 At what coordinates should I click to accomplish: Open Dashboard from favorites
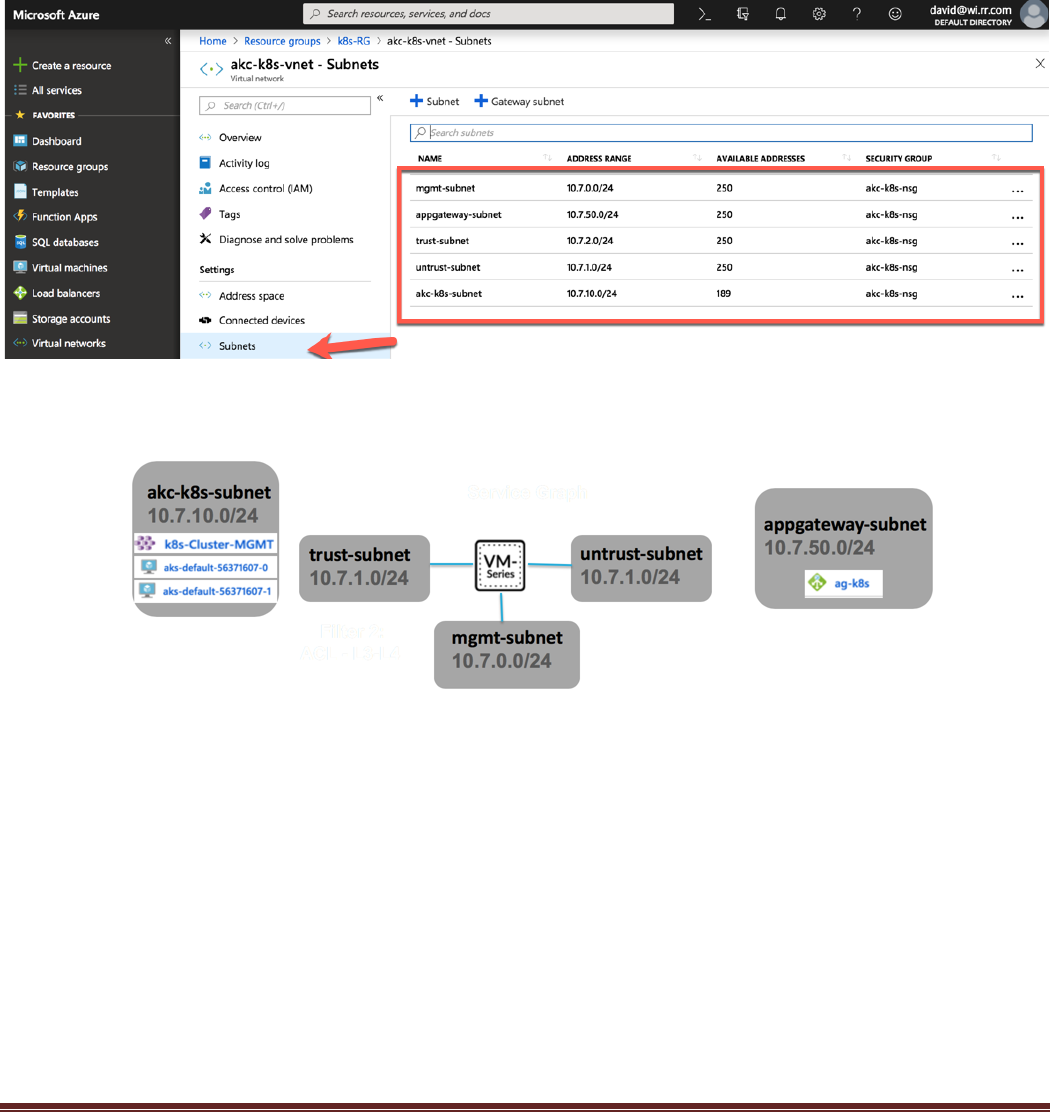(48, 141)
